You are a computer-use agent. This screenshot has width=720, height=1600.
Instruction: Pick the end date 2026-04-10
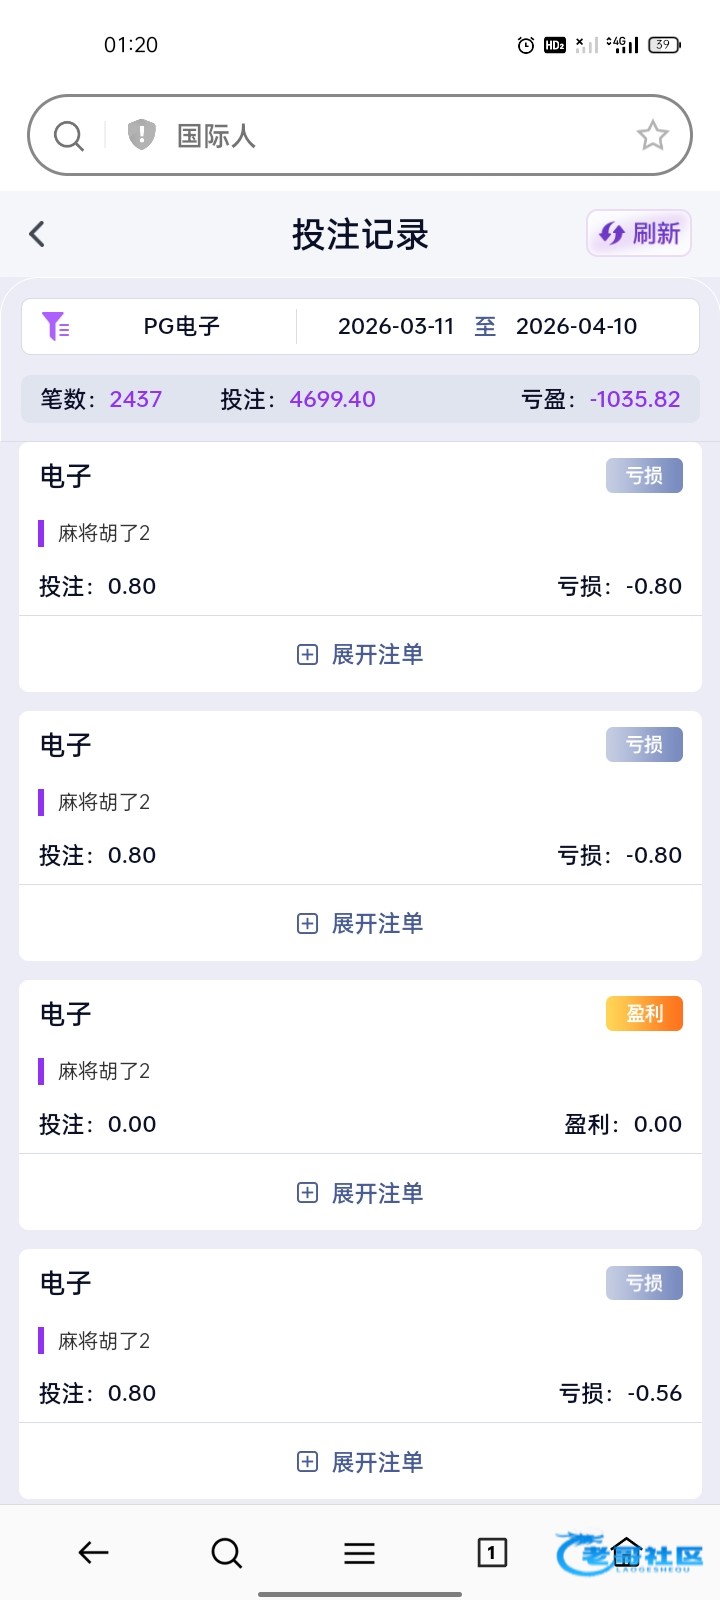(576, 326)
